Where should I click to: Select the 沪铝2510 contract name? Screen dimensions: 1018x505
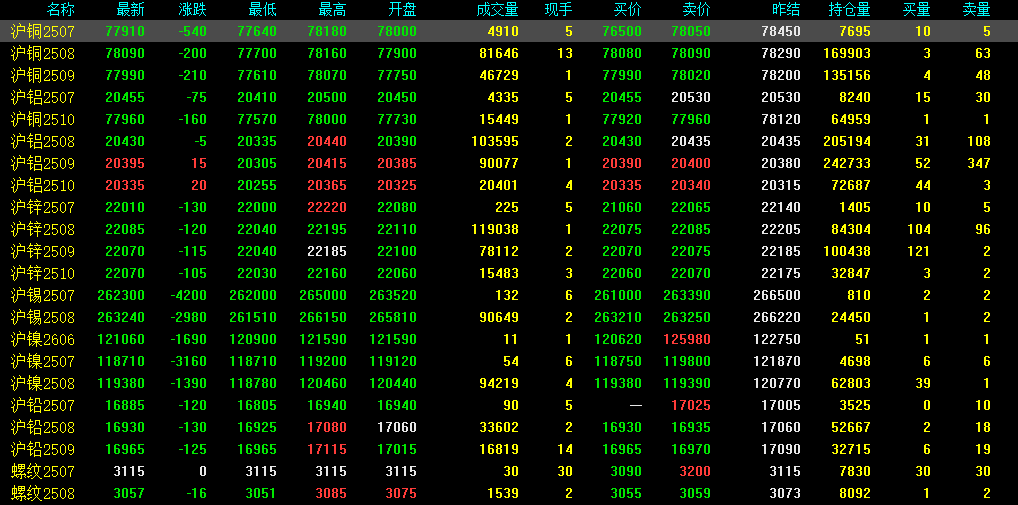(x=43, y=186)
